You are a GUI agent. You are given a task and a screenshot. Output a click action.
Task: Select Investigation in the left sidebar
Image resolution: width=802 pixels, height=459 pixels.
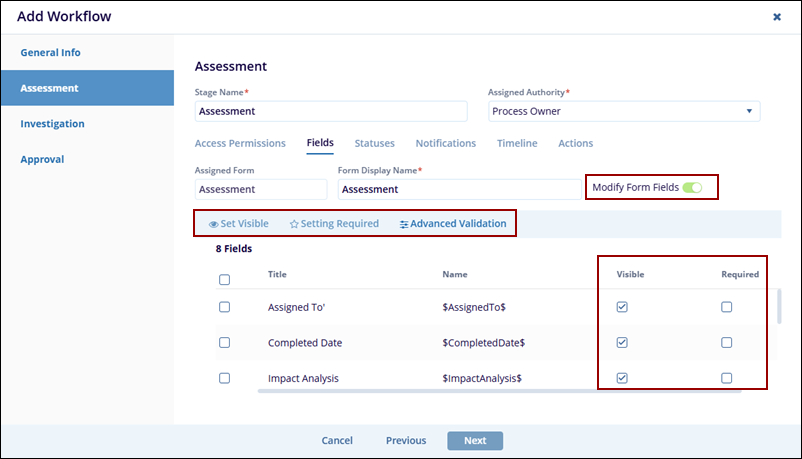(52, 124)
